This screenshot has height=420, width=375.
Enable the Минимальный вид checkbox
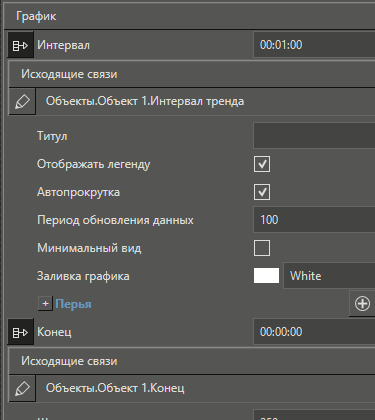pyautogui.click(x=262, y=248)
